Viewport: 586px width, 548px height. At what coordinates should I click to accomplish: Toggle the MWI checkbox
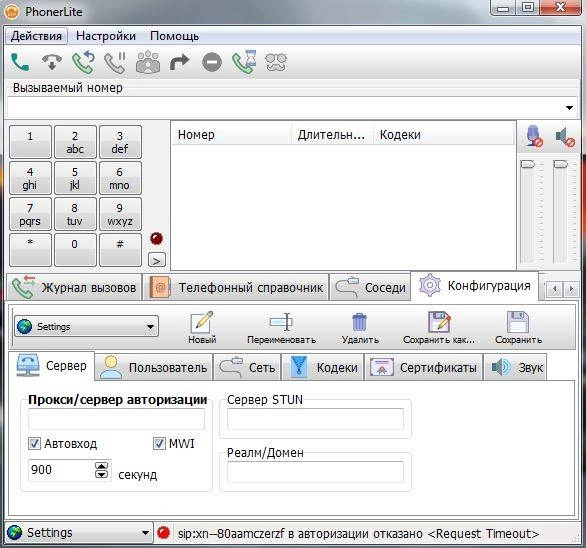(159, 444)
